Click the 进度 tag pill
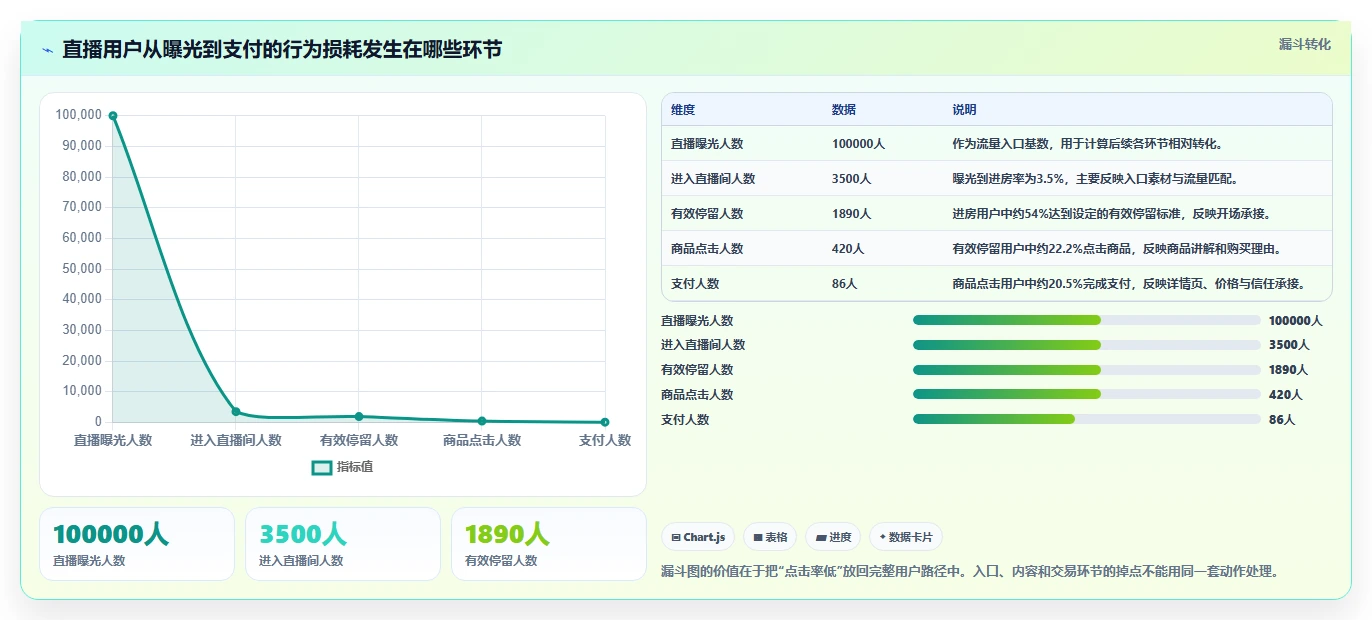This screenshot has height=620, width=1372. 833,537
